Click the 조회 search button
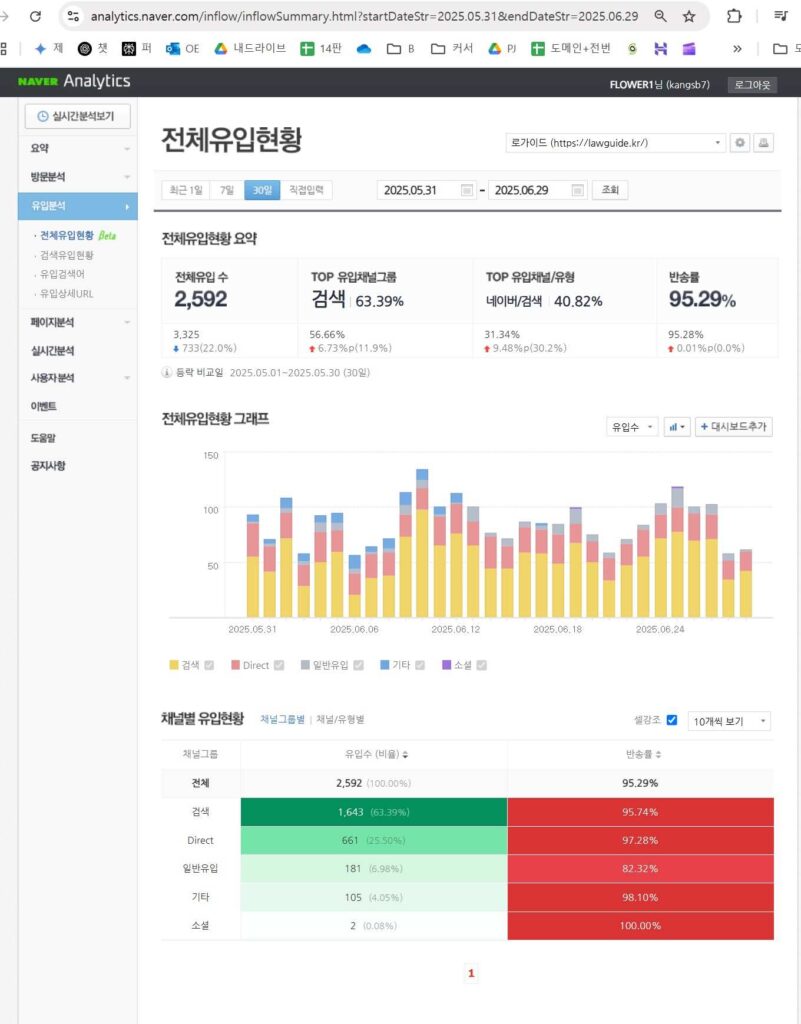The image size is (801, 1024). 610,190
